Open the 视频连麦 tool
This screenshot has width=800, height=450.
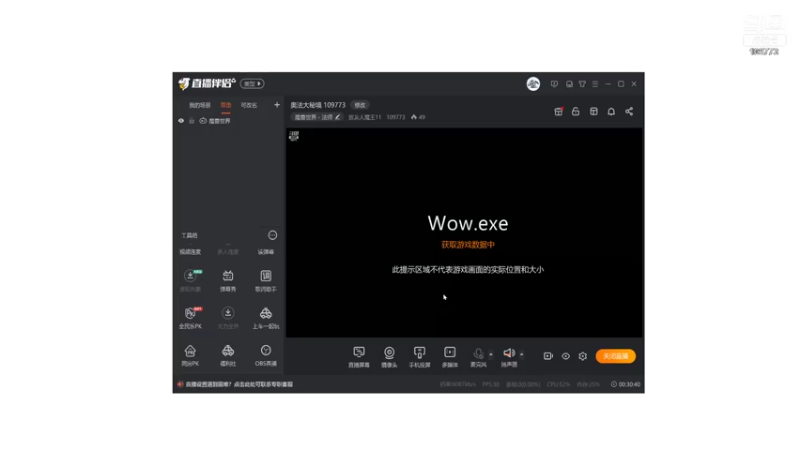click(x=190, y=252)
